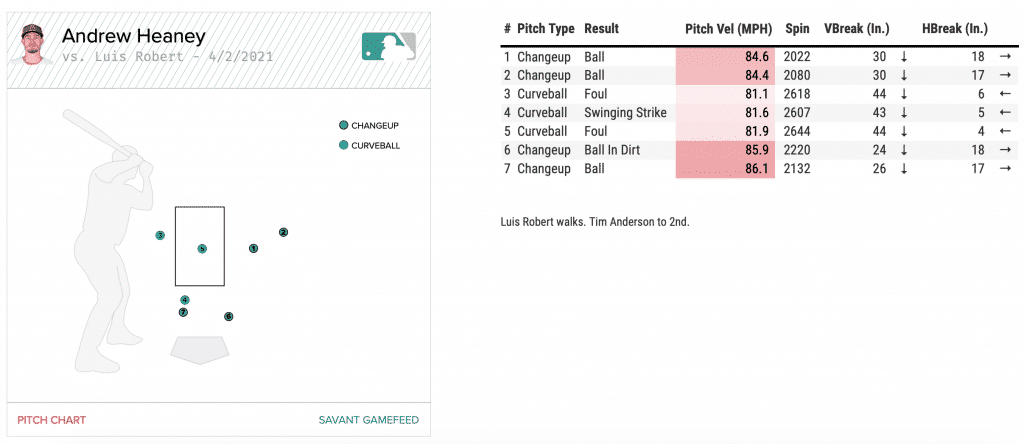The width and height of the screenshot is (1024, 444).
Task: Select pitch marker 1 on the chart
Action: 253,248
